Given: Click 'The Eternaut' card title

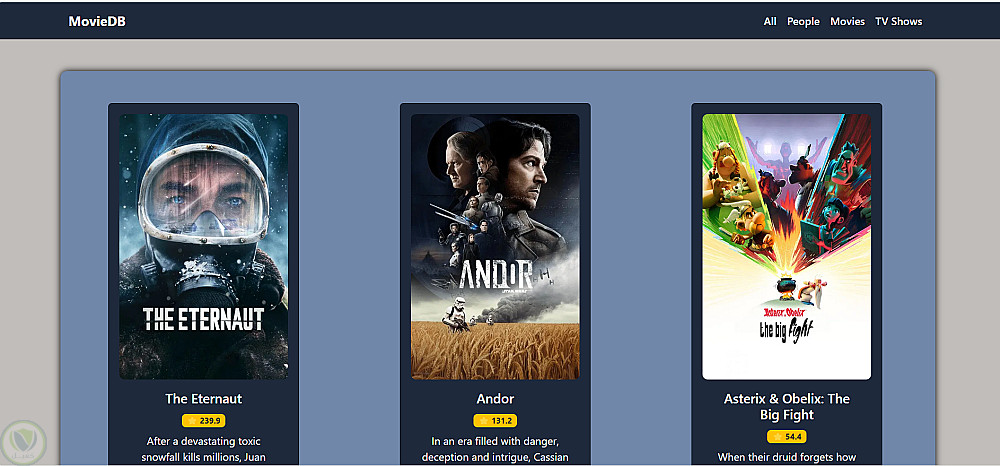Looking at the screenshot, I should tap(203, 399).
